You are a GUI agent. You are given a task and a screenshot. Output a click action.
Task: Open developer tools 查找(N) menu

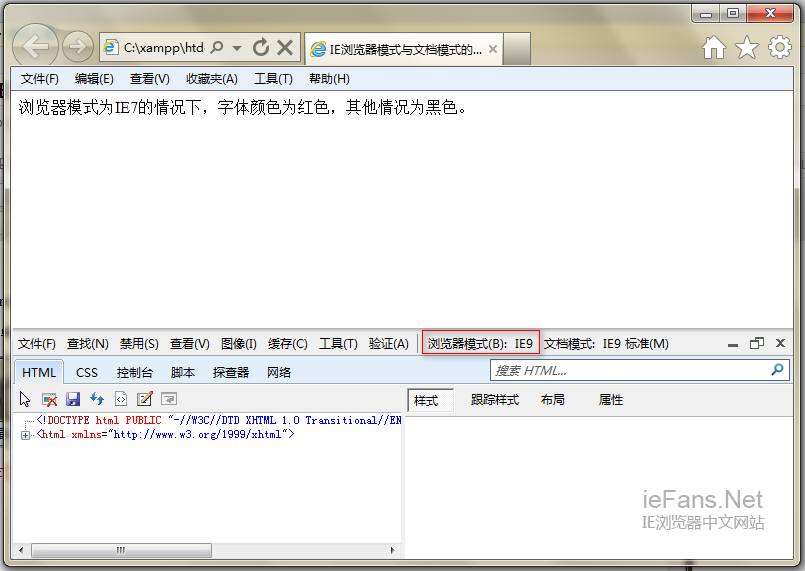point(88,344)
